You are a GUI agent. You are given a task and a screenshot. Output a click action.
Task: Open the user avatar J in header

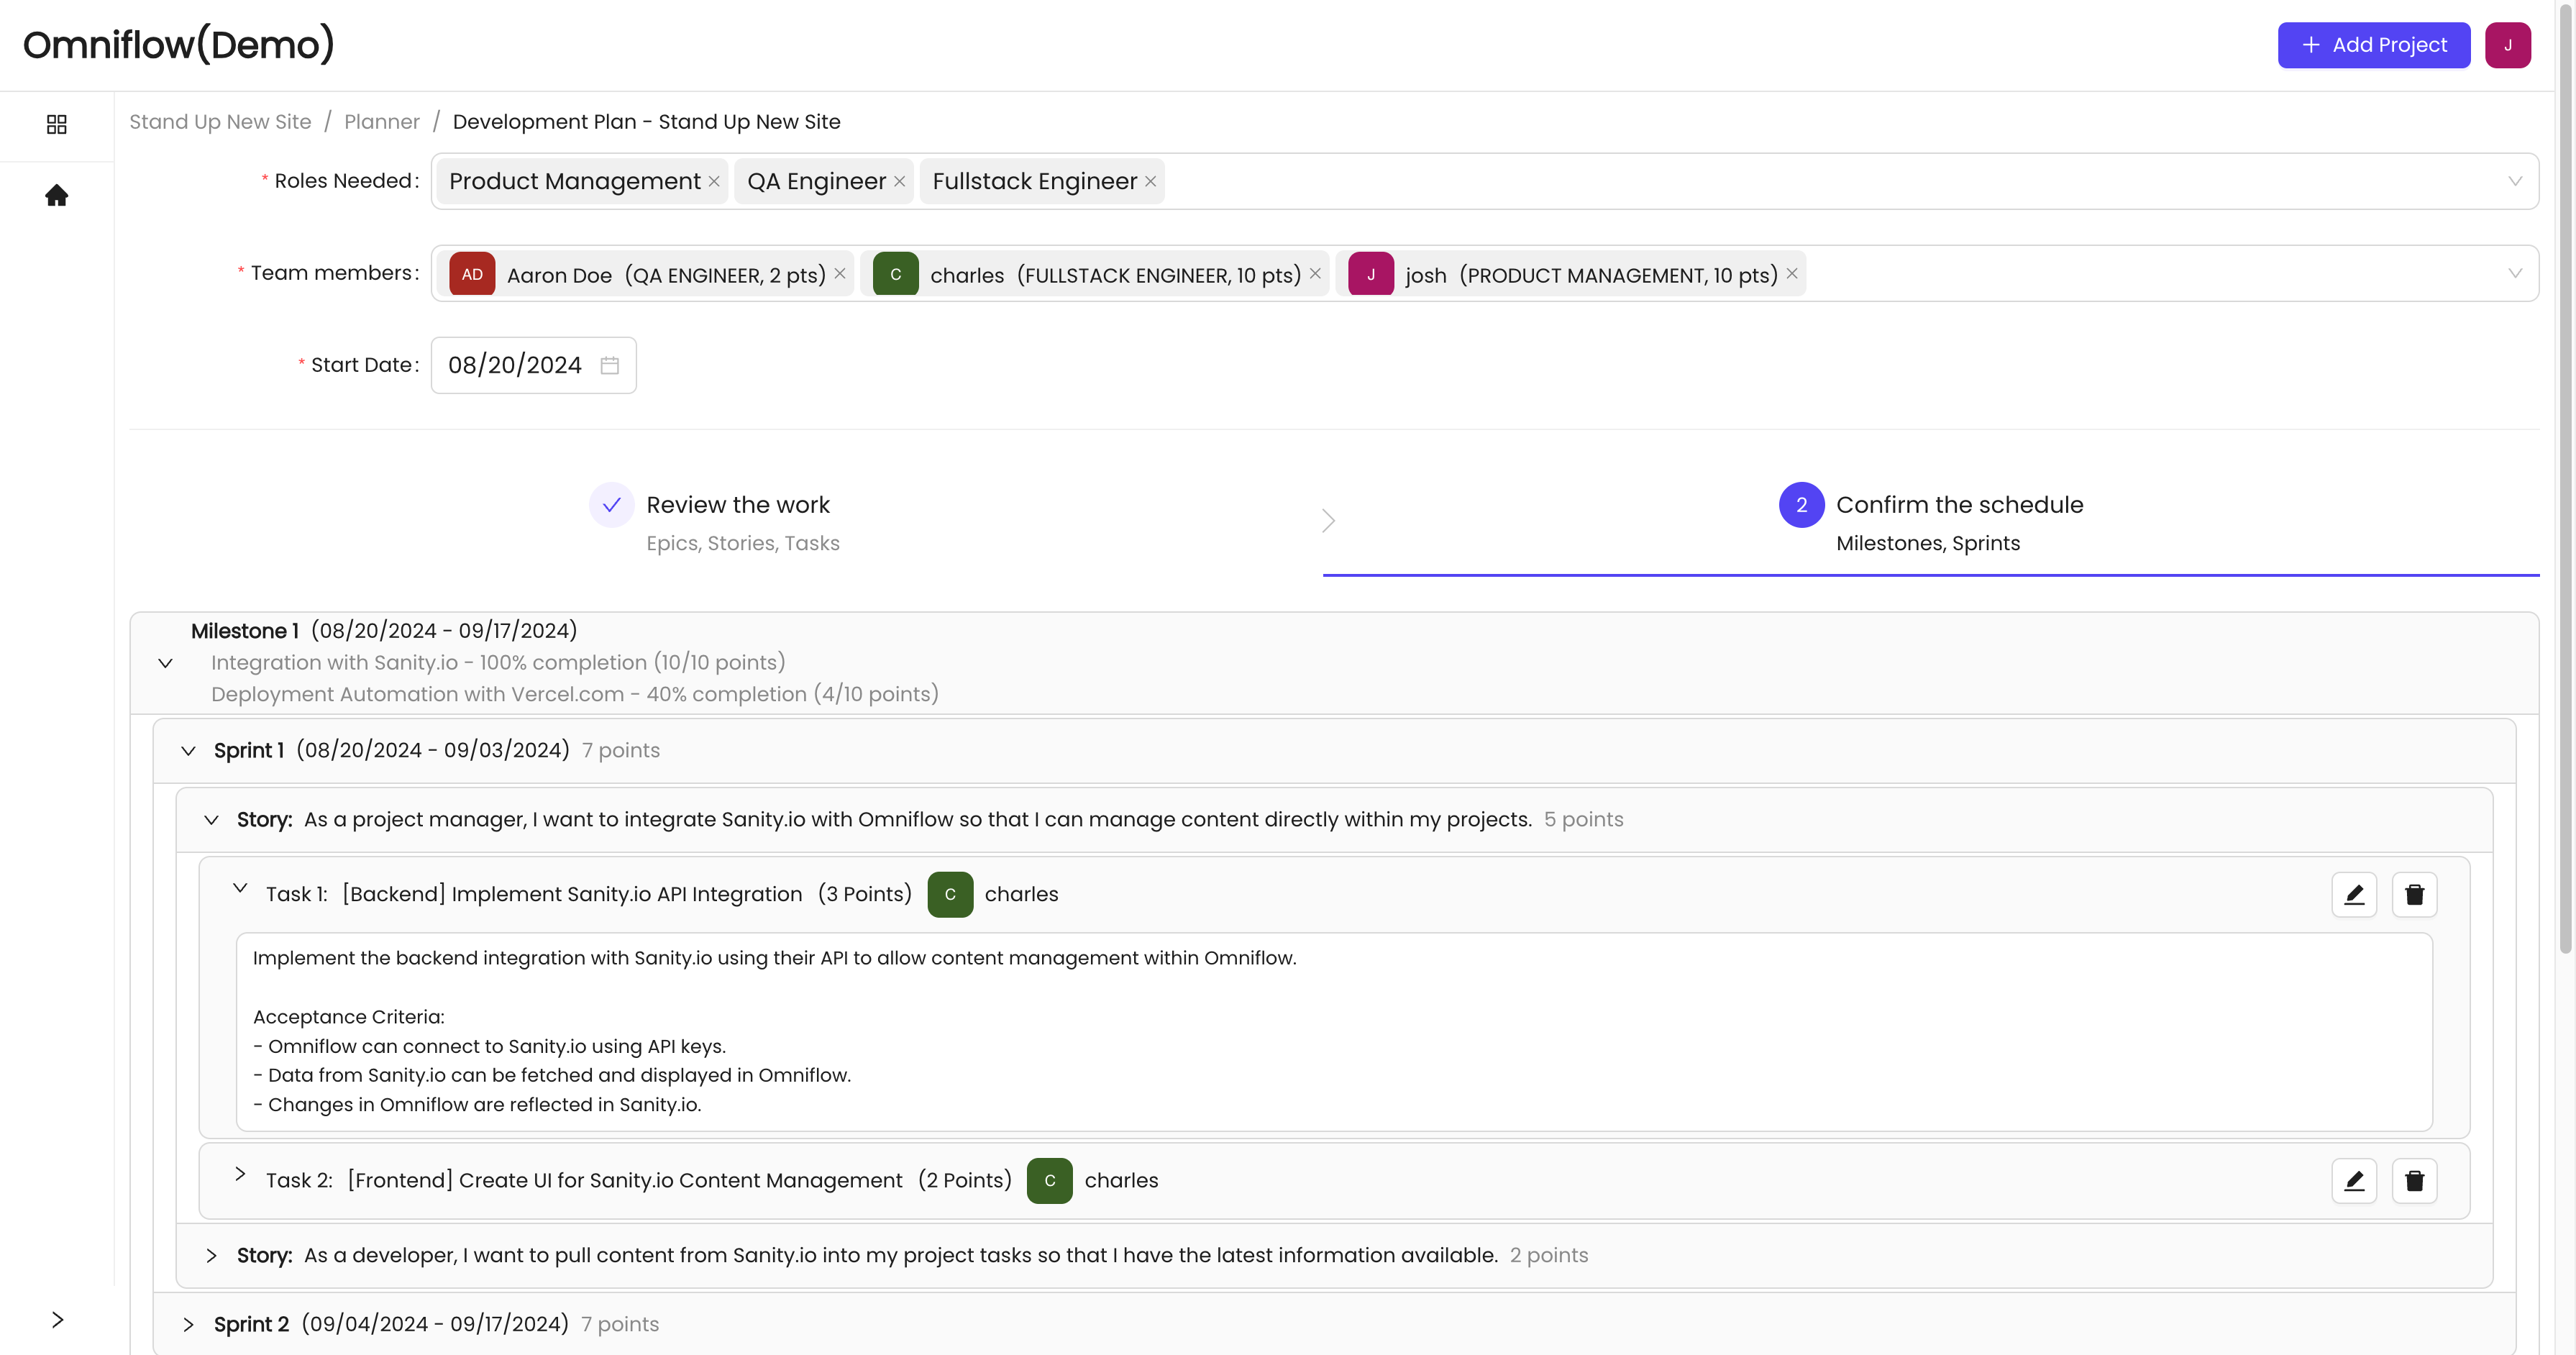[2507, 45]
